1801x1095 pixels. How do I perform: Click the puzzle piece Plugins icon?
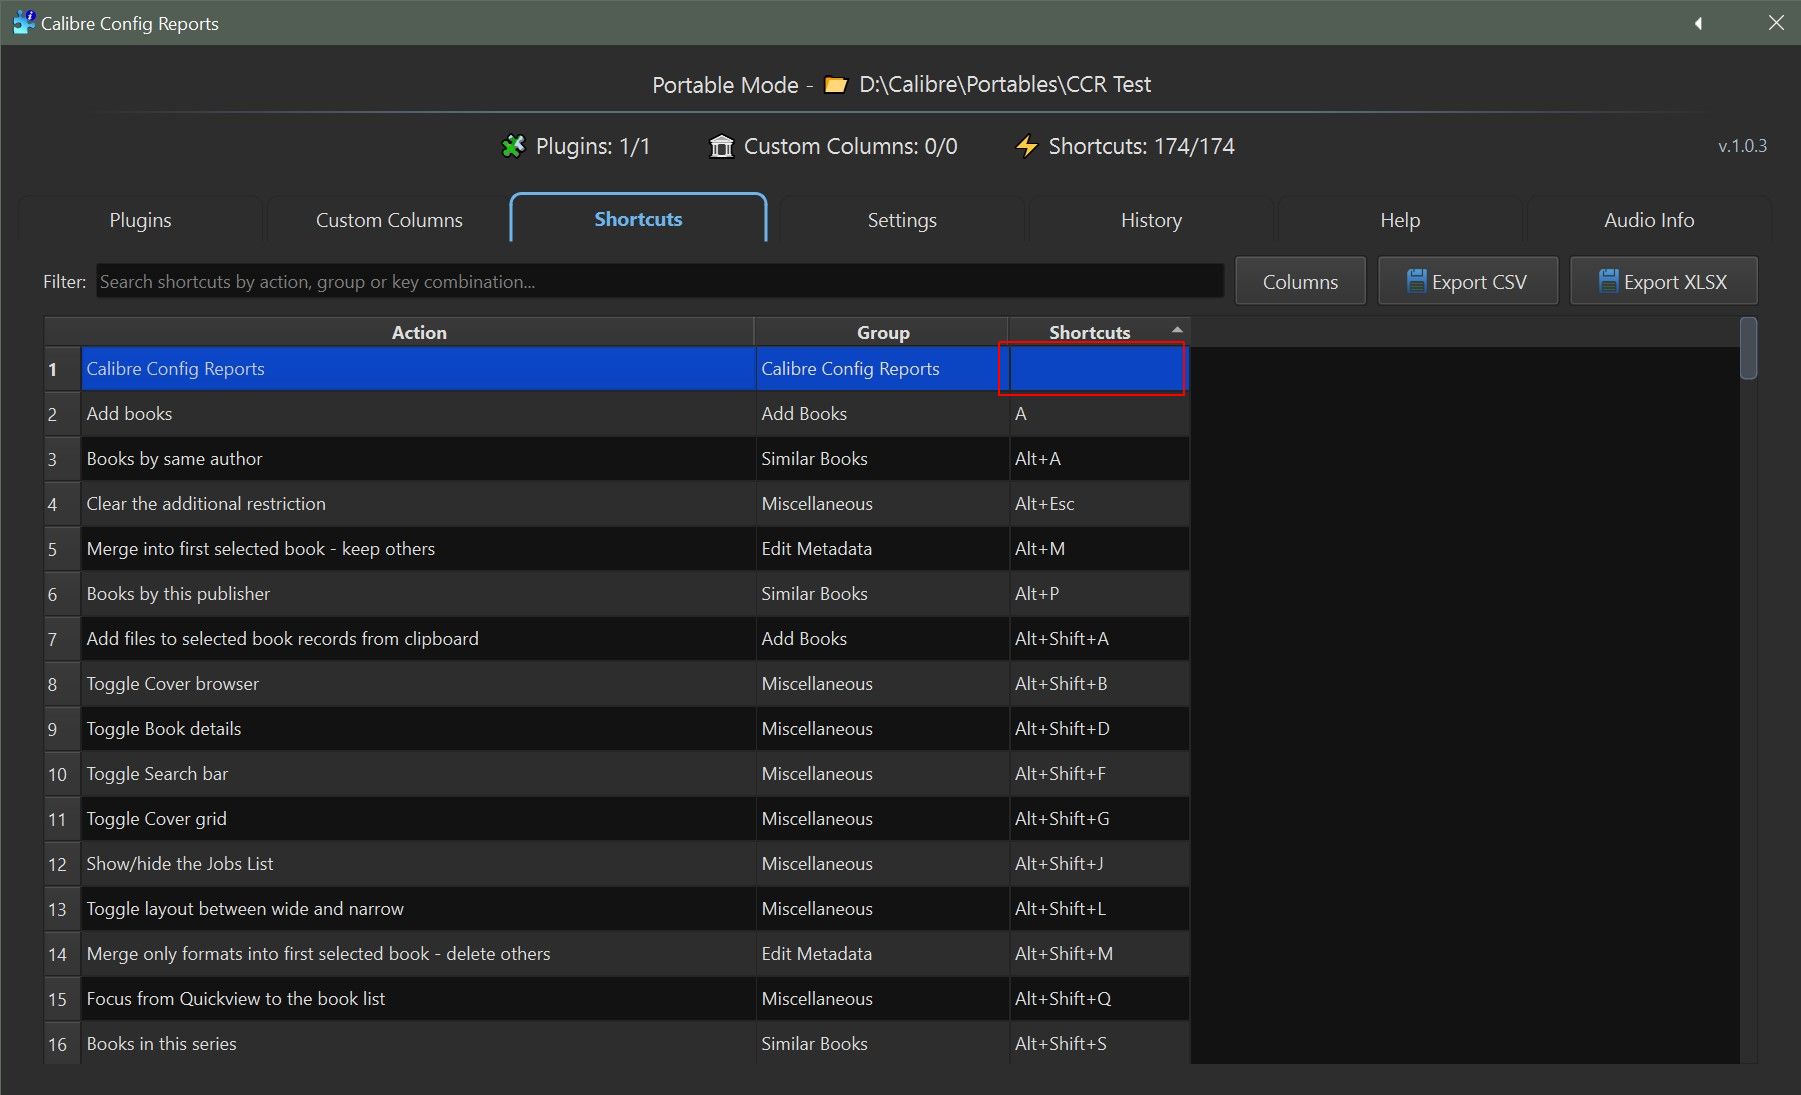click(513, 146)
